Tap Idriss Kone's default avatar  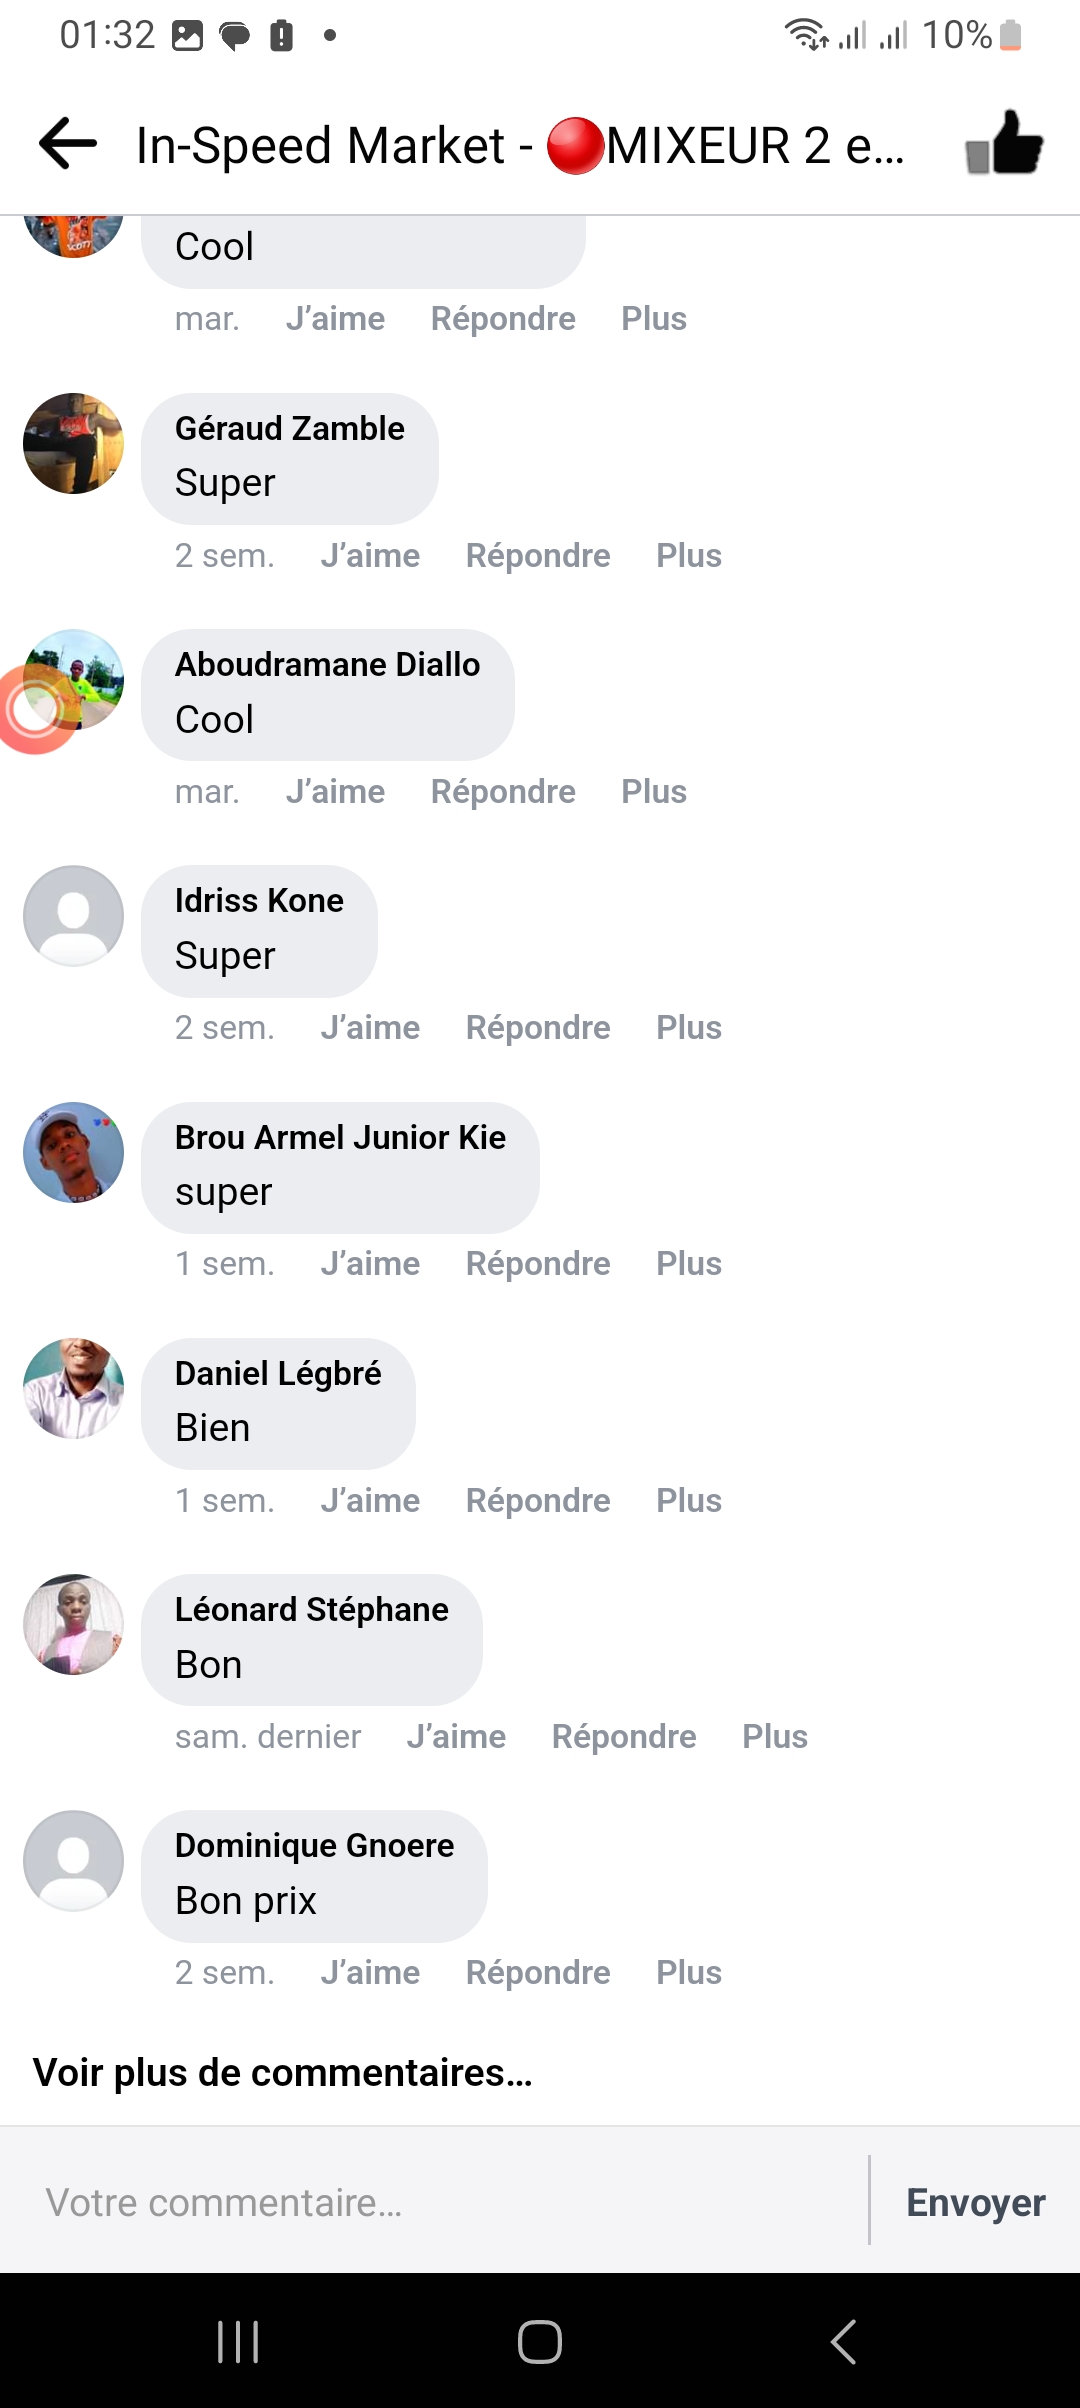coord(73,915)
